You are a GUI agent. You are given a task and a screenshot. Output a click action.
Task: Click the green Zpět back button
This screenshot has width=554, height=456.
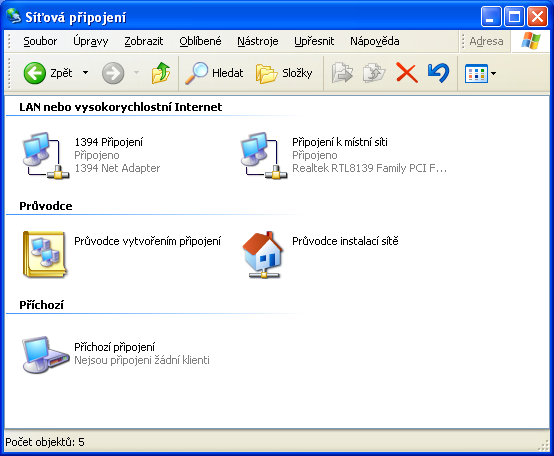click(48, 73)
